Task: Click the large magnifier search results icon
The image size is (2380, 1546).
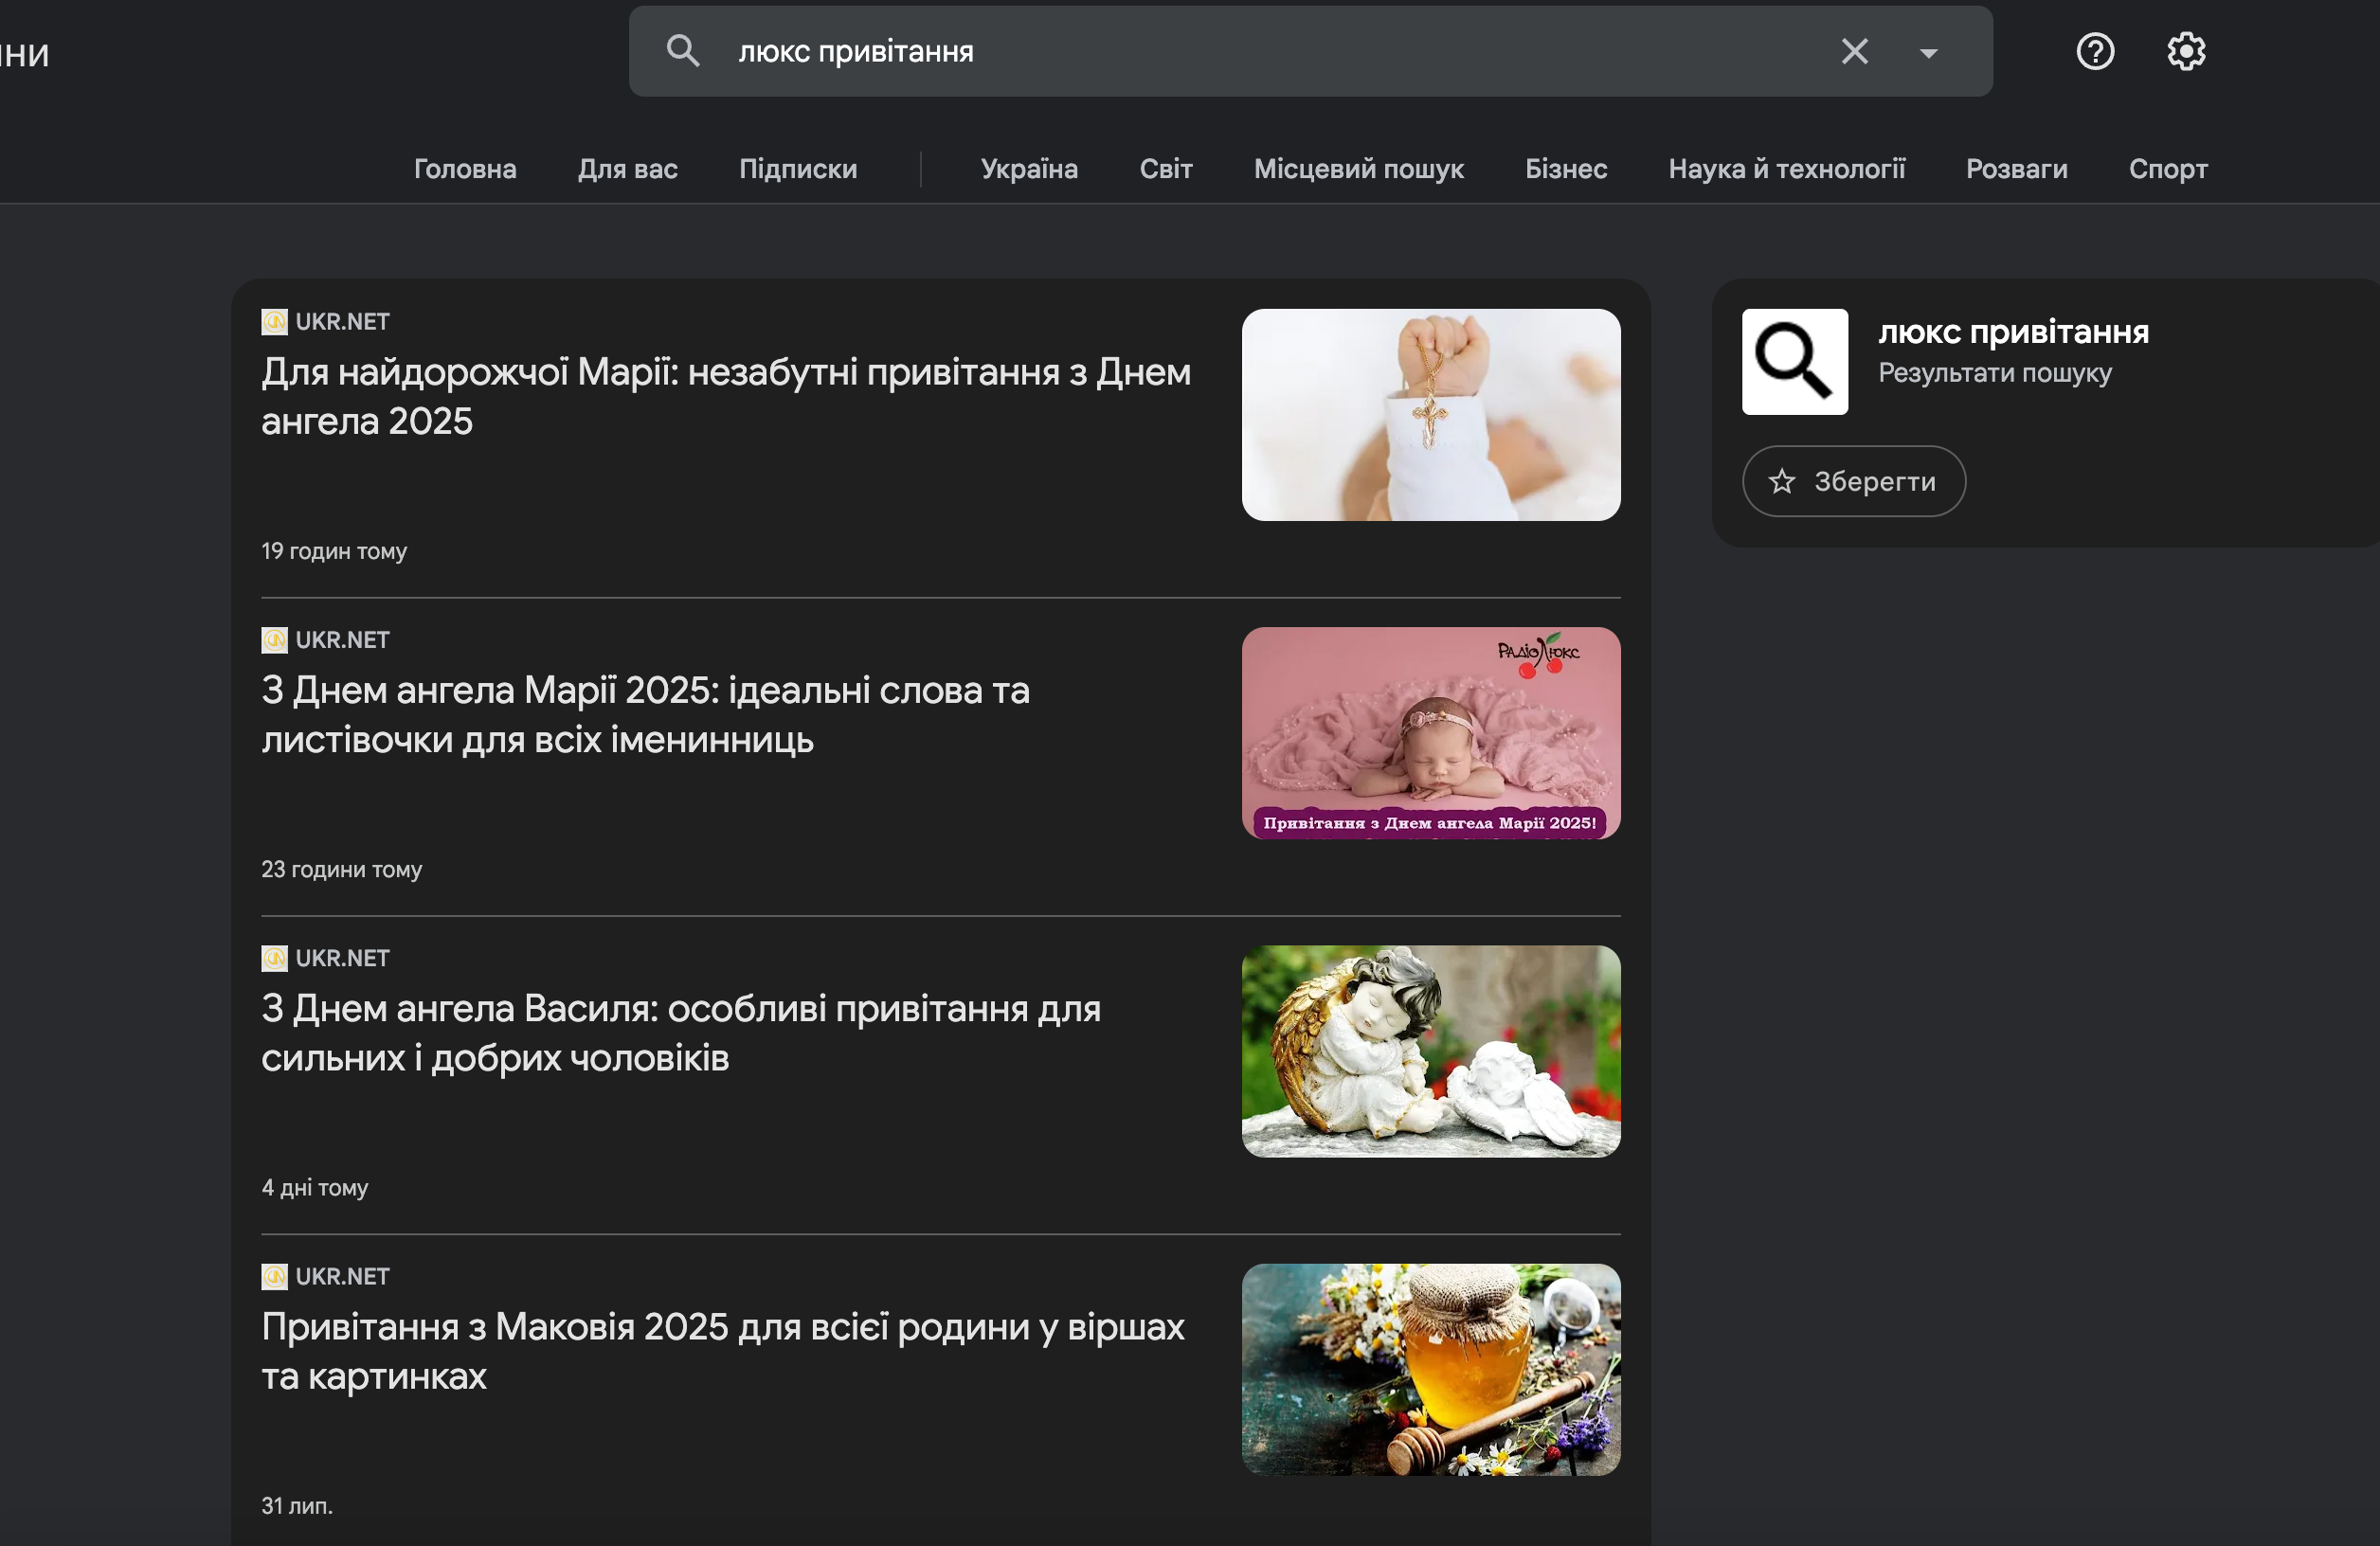Action: 1794,362
